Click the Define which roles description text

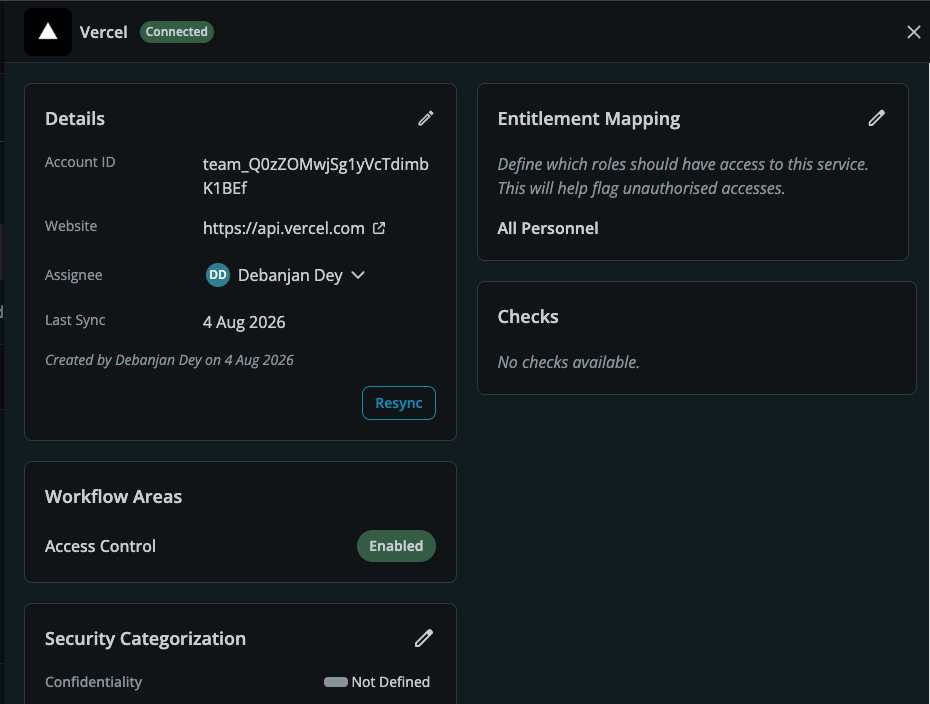click(683, 176)
